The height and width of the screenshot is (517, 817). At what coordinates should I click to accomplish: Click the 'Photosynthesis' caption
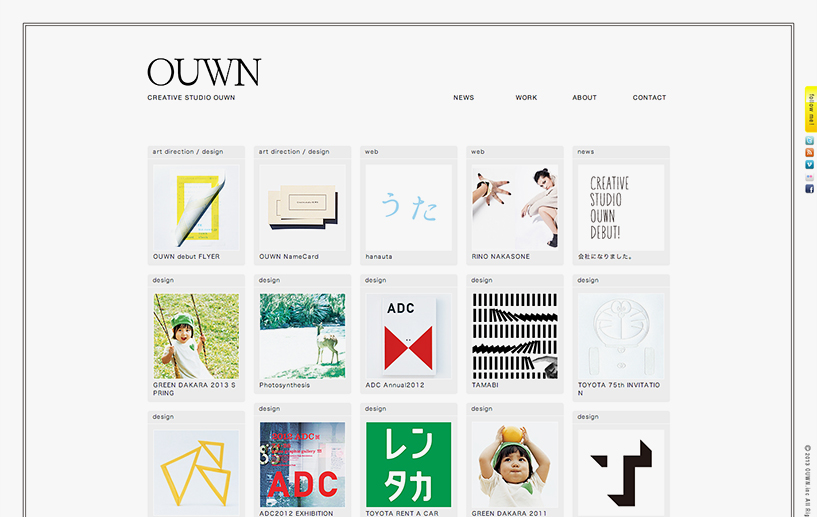pos(284,385)
